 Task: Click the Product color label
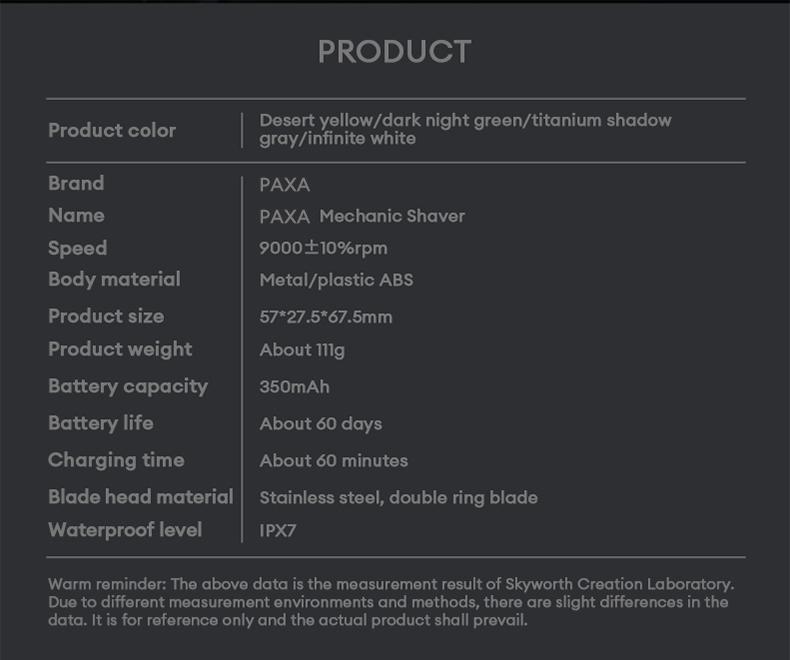tap(112, 131)
